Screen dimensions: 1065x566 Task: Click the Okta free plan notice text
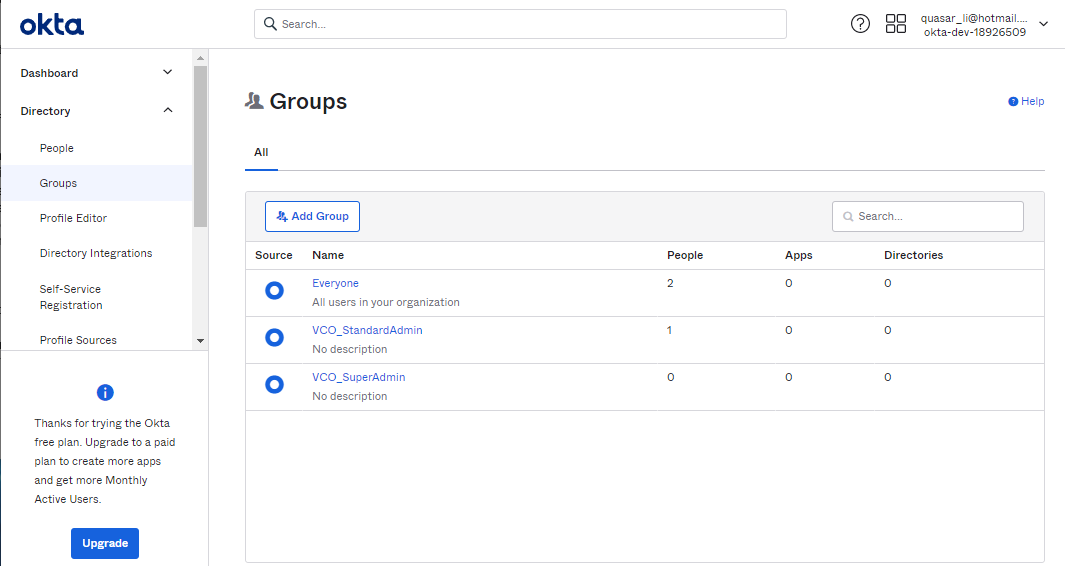tap(105, 461)
